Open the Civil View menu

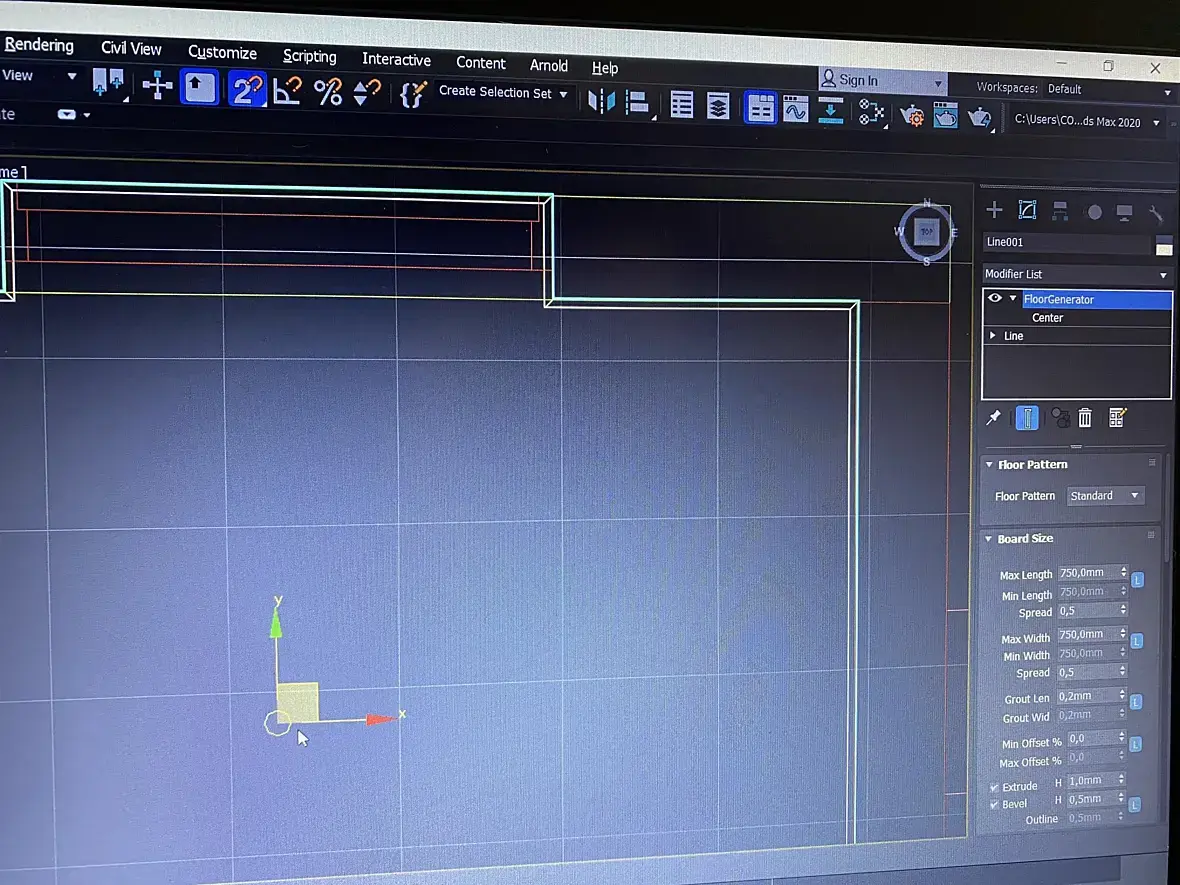(x=131, y=48)
